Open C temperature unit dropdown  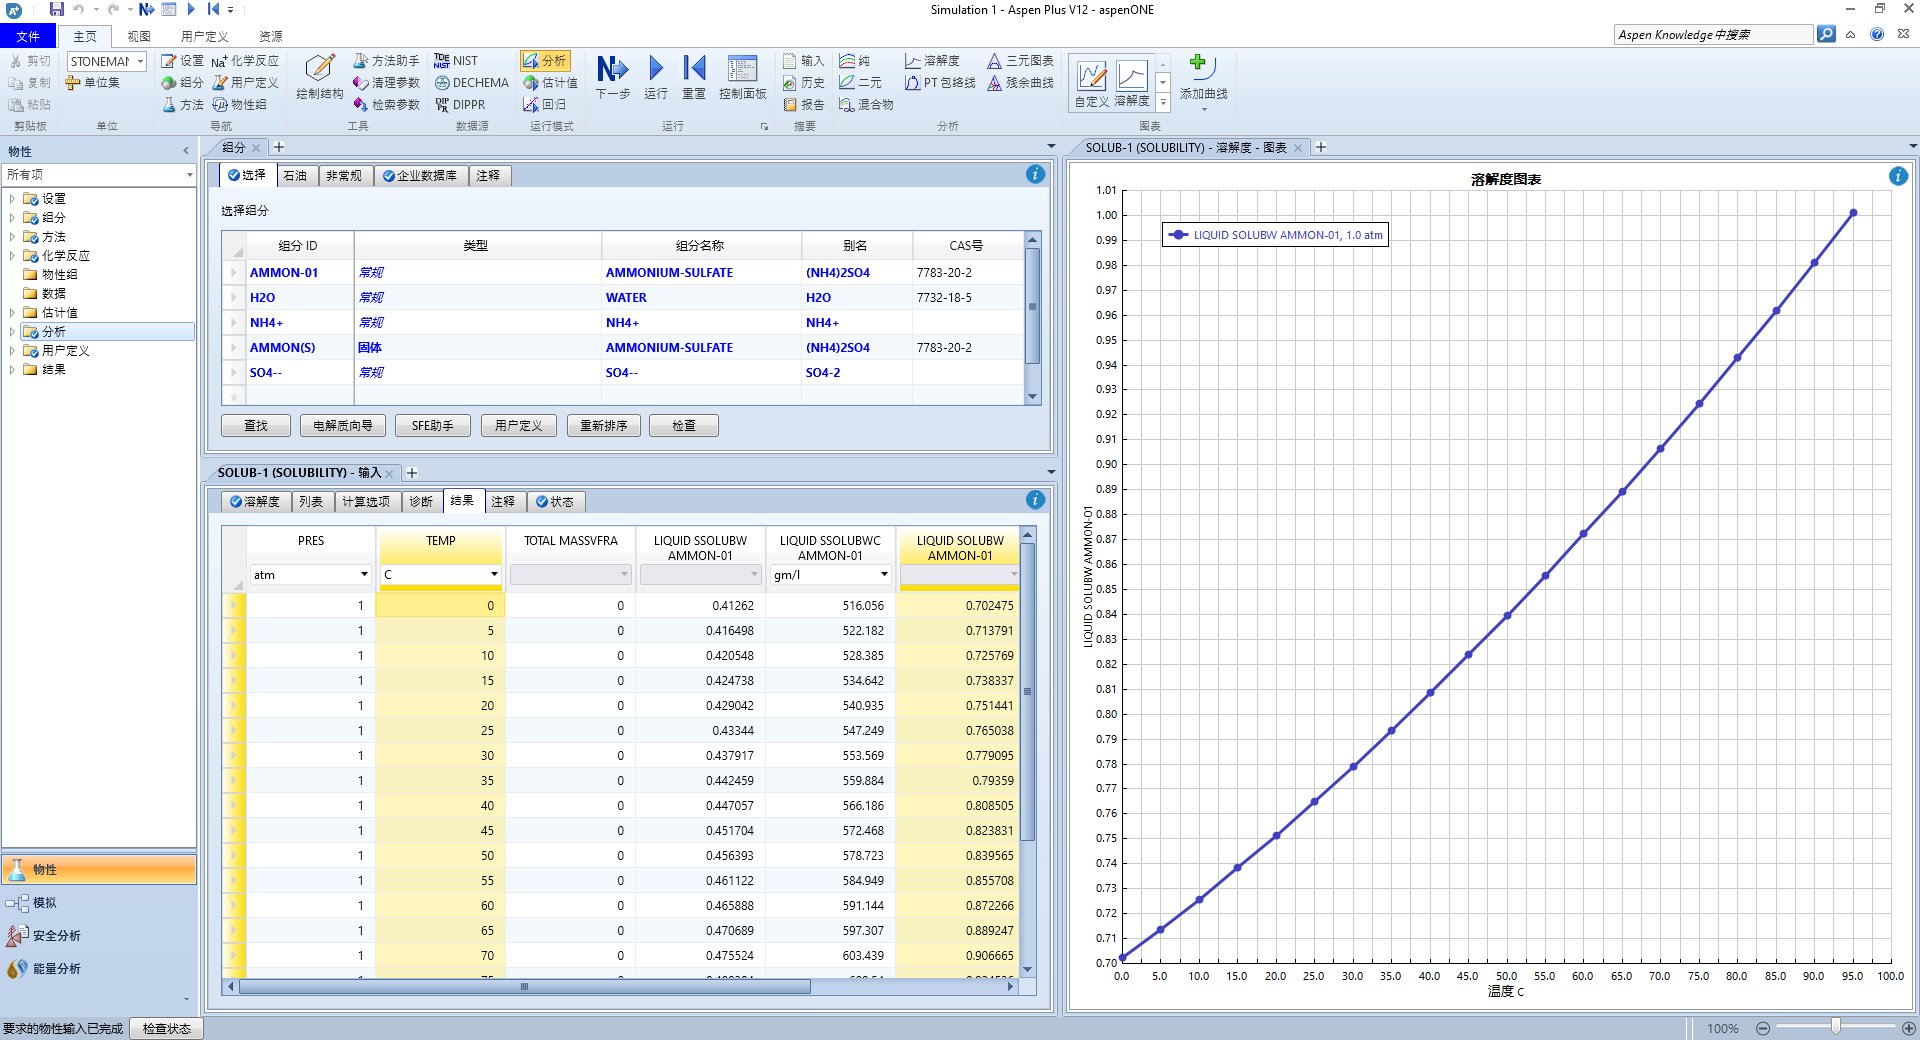[494, 575]
